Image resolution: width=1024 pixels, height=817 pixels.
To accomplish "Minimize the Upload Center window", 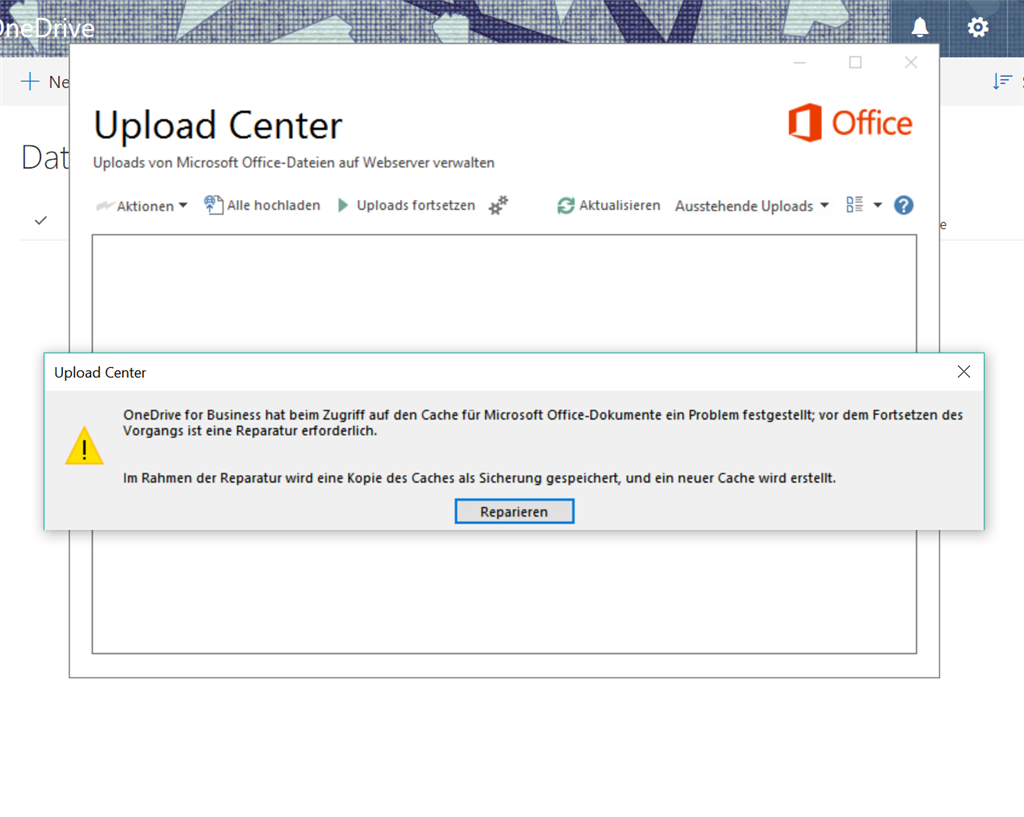I will click(x=800, y=63).
